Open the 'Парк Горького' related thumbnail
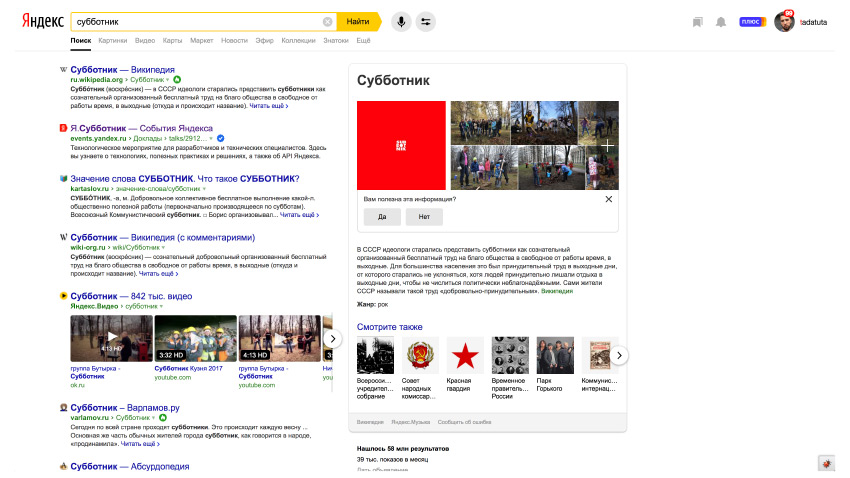The height and width of the screenshot is (478, 850). pos(555,355)
